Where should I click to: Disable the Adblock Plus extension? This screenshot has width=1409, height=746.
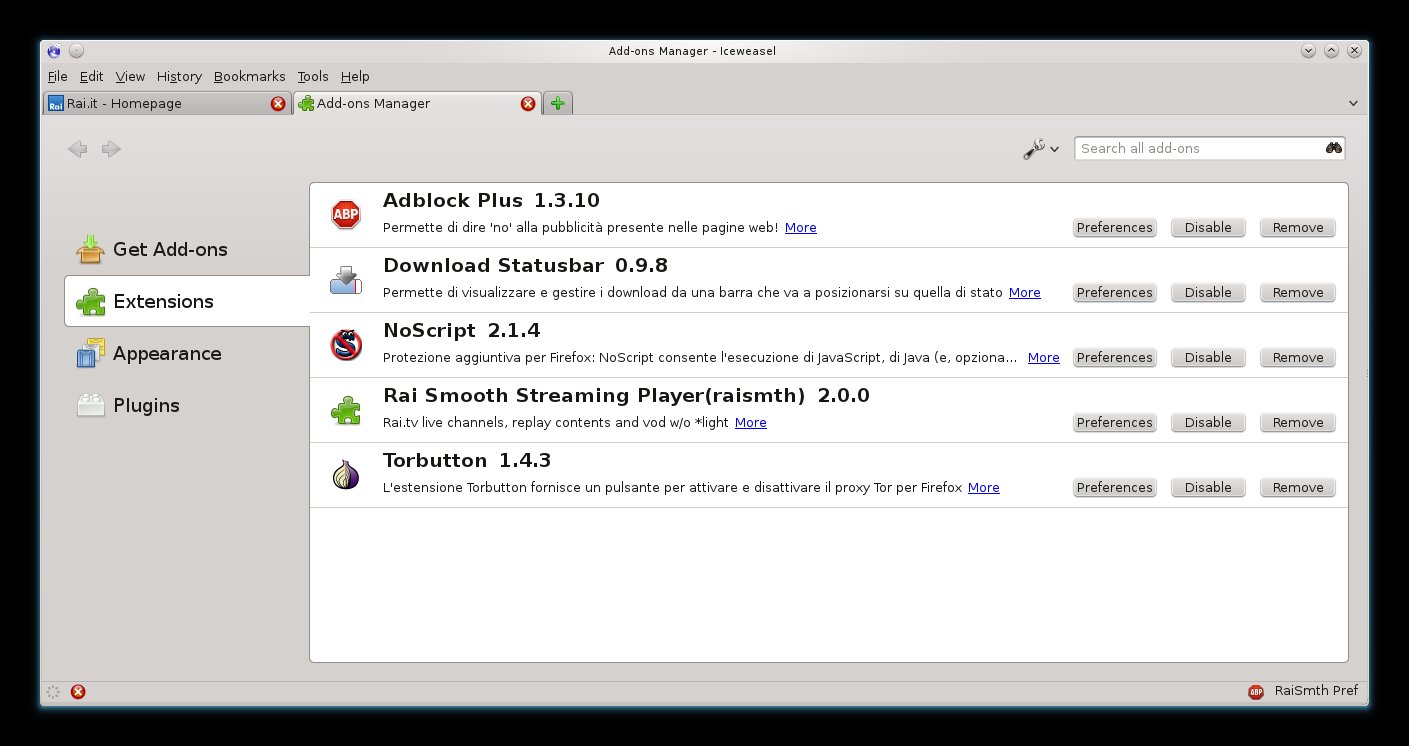coord(1208,228)
